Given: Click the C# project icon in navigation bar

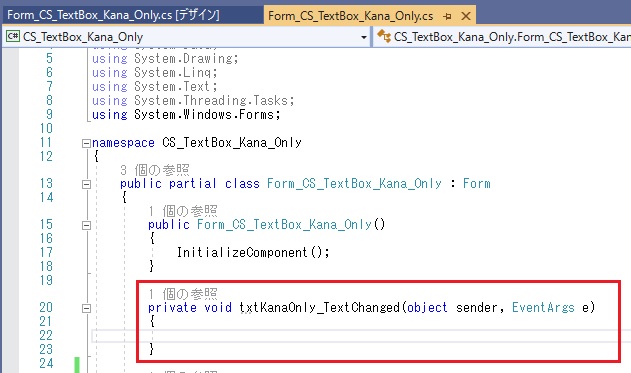Looking at the screenshot, I should pyautogui.click(x=13, y=37).
